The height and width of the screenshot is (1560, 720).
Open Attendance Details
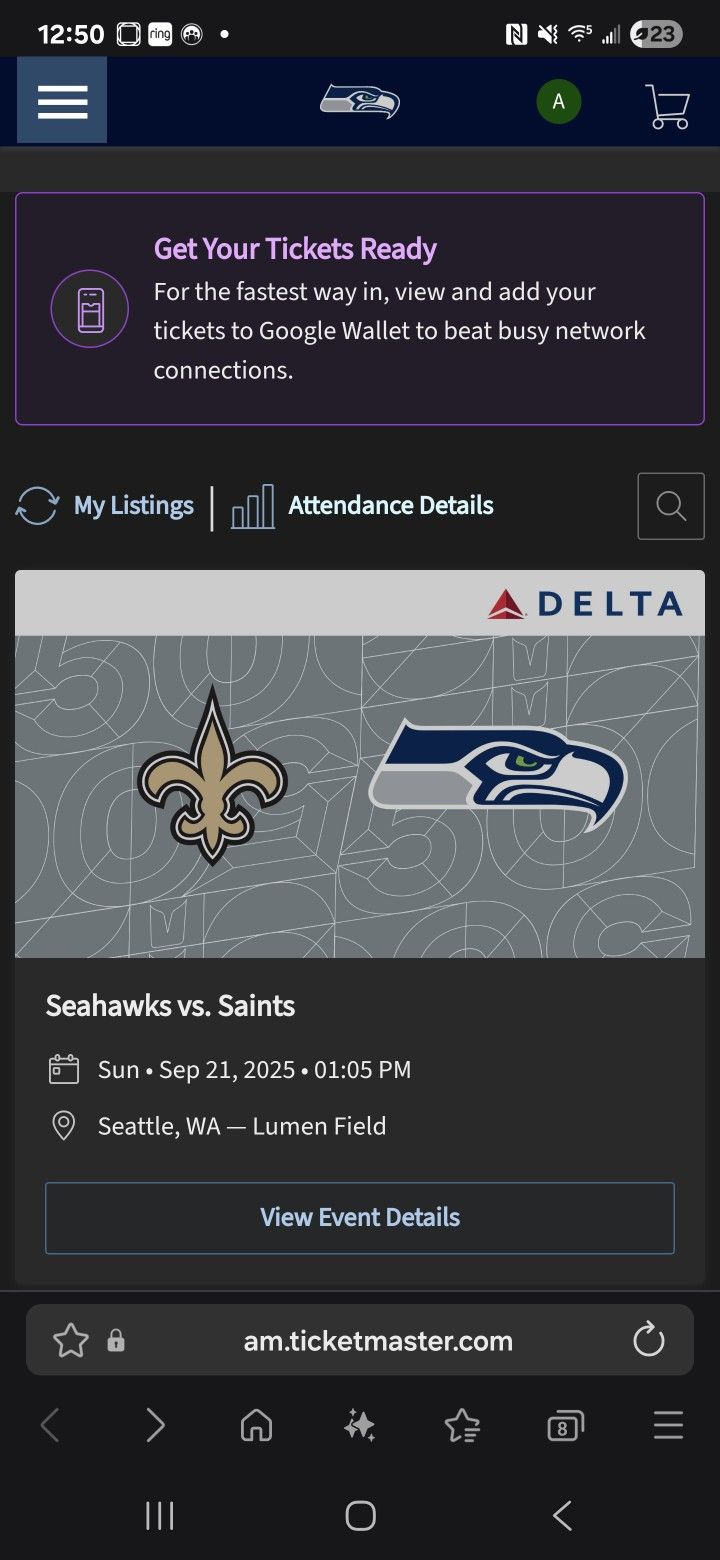tap(363, 506)
